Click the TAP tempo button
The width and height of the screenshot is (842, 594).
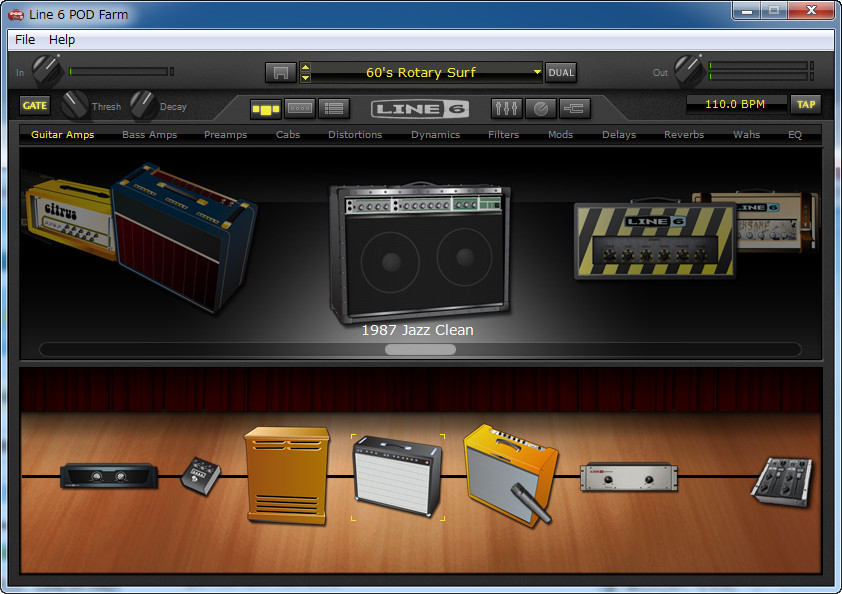coord(805,105)
